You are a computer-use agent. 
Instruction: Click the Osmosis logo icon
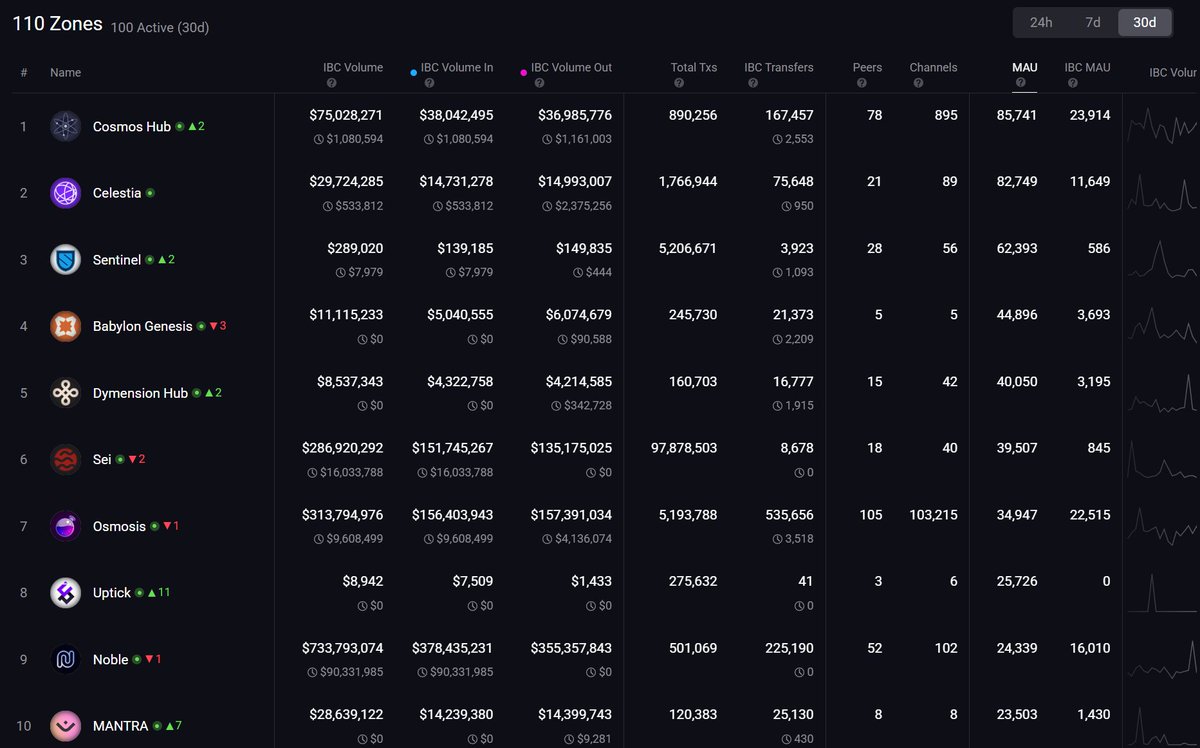(x=66, y=526)
